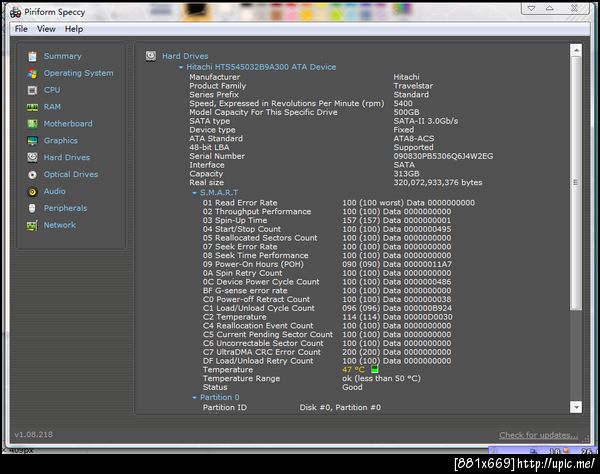Click the Peripherals mouse icon
This screenshot has width=600, height=474.
click(x=32, y=208)
